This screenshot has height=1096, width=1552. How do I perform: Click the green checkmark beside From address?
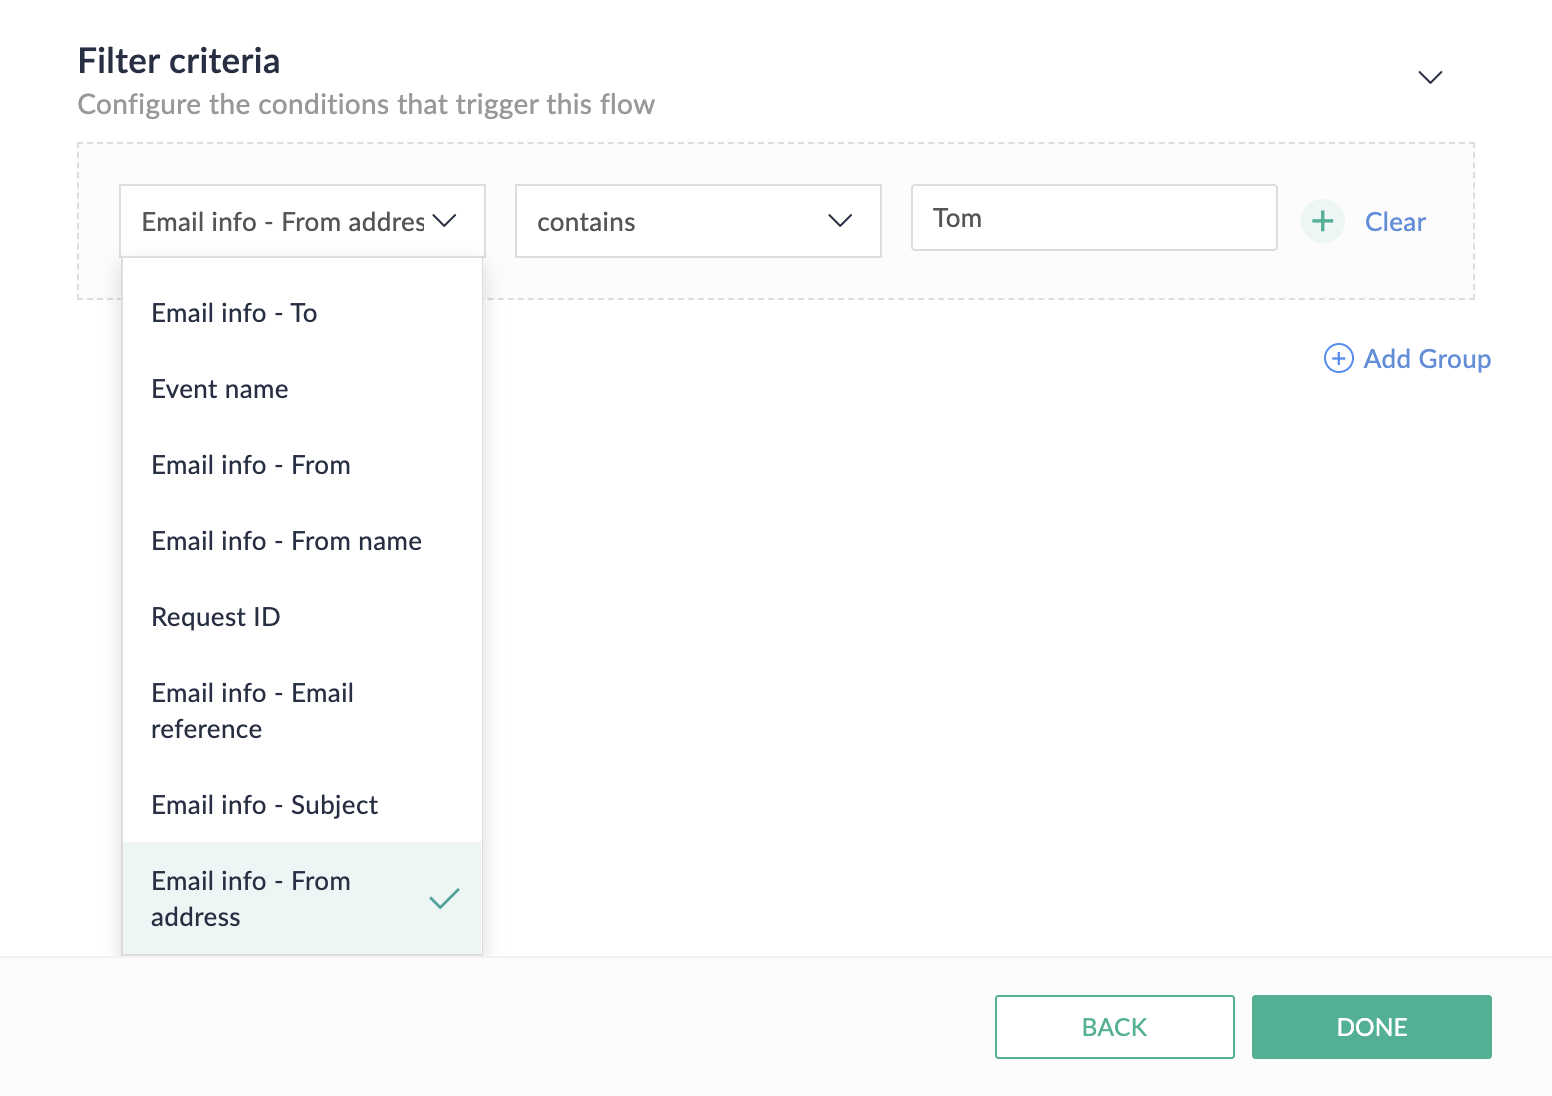pos(444,899)
